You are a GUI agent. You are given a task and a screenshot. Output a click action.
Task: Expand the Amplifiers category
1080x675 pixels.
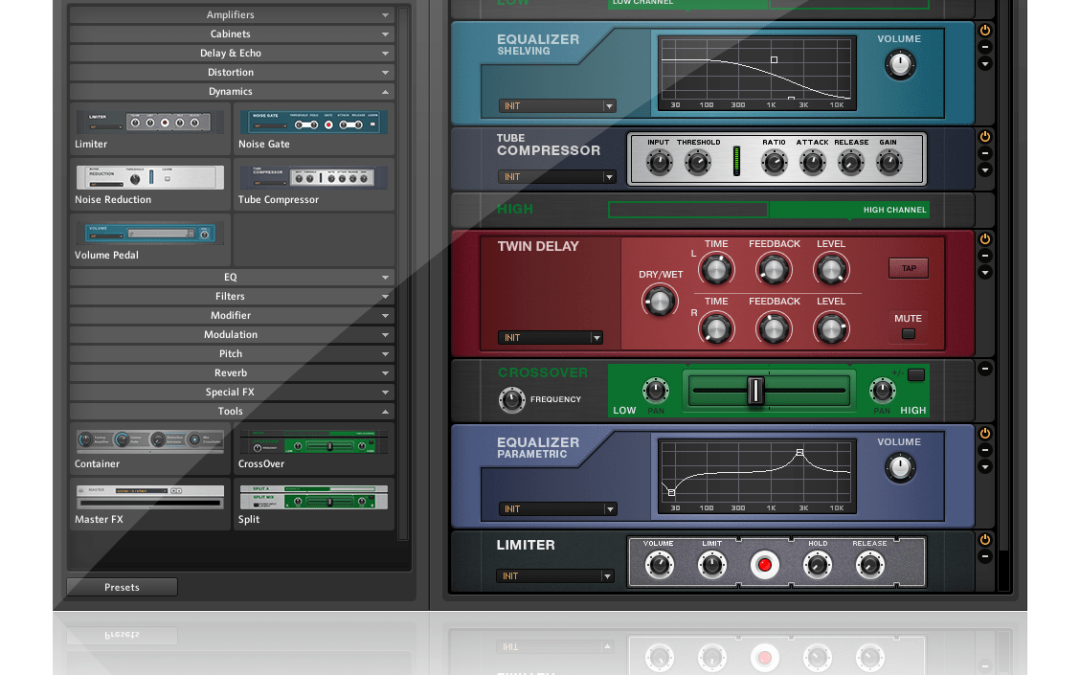click(x=231, y=14)
